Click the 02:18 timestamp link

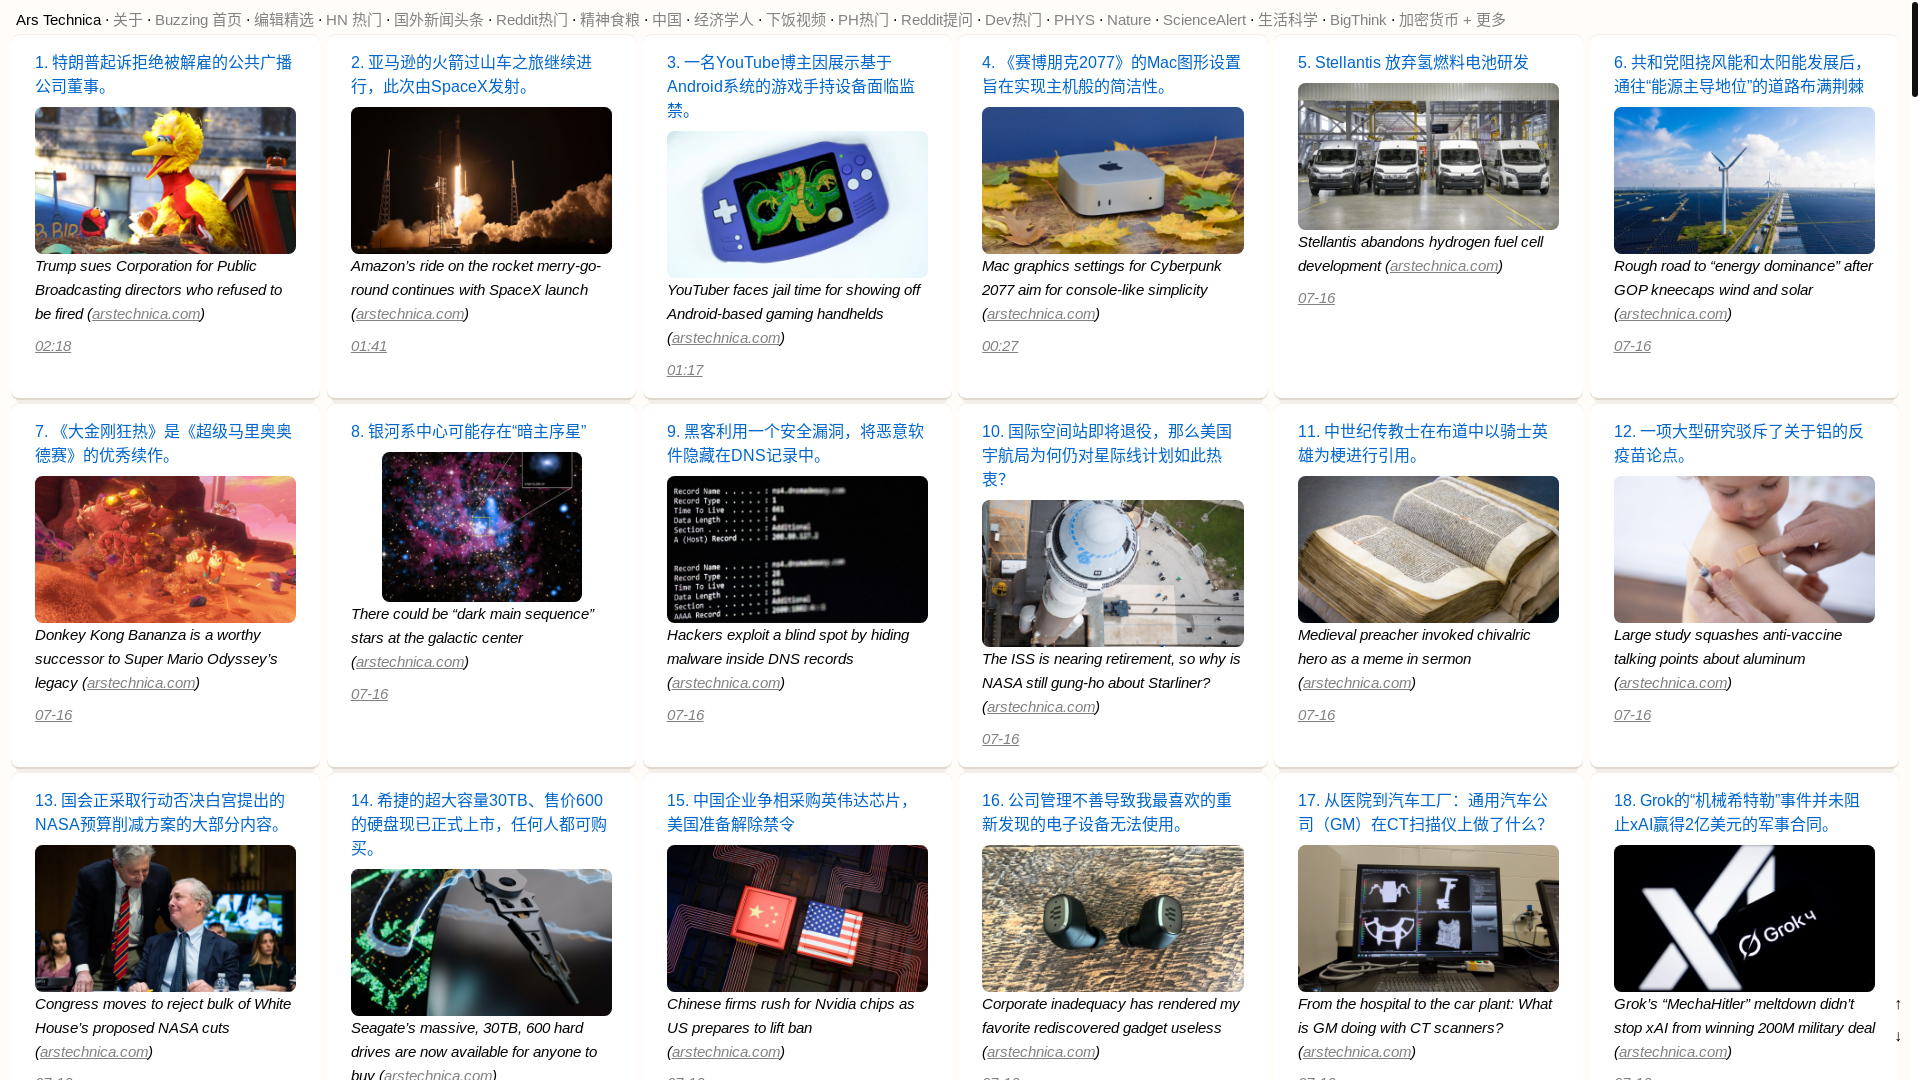pyautogui.click(x=53, y=345)
